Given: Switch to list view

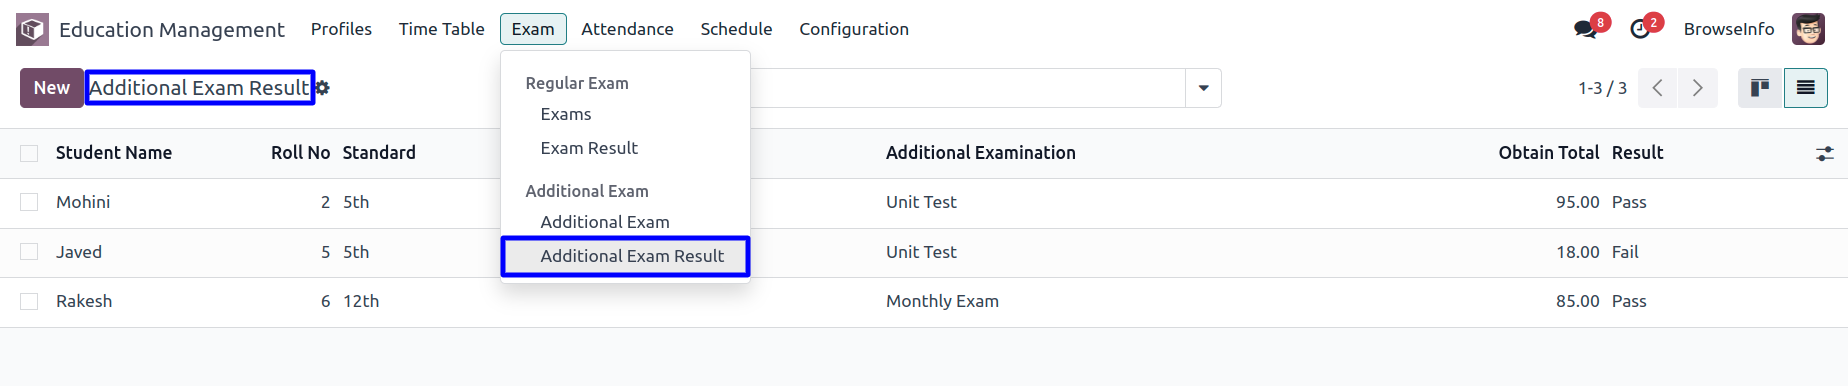Looking at the screenshot, I should (1805, 88).
